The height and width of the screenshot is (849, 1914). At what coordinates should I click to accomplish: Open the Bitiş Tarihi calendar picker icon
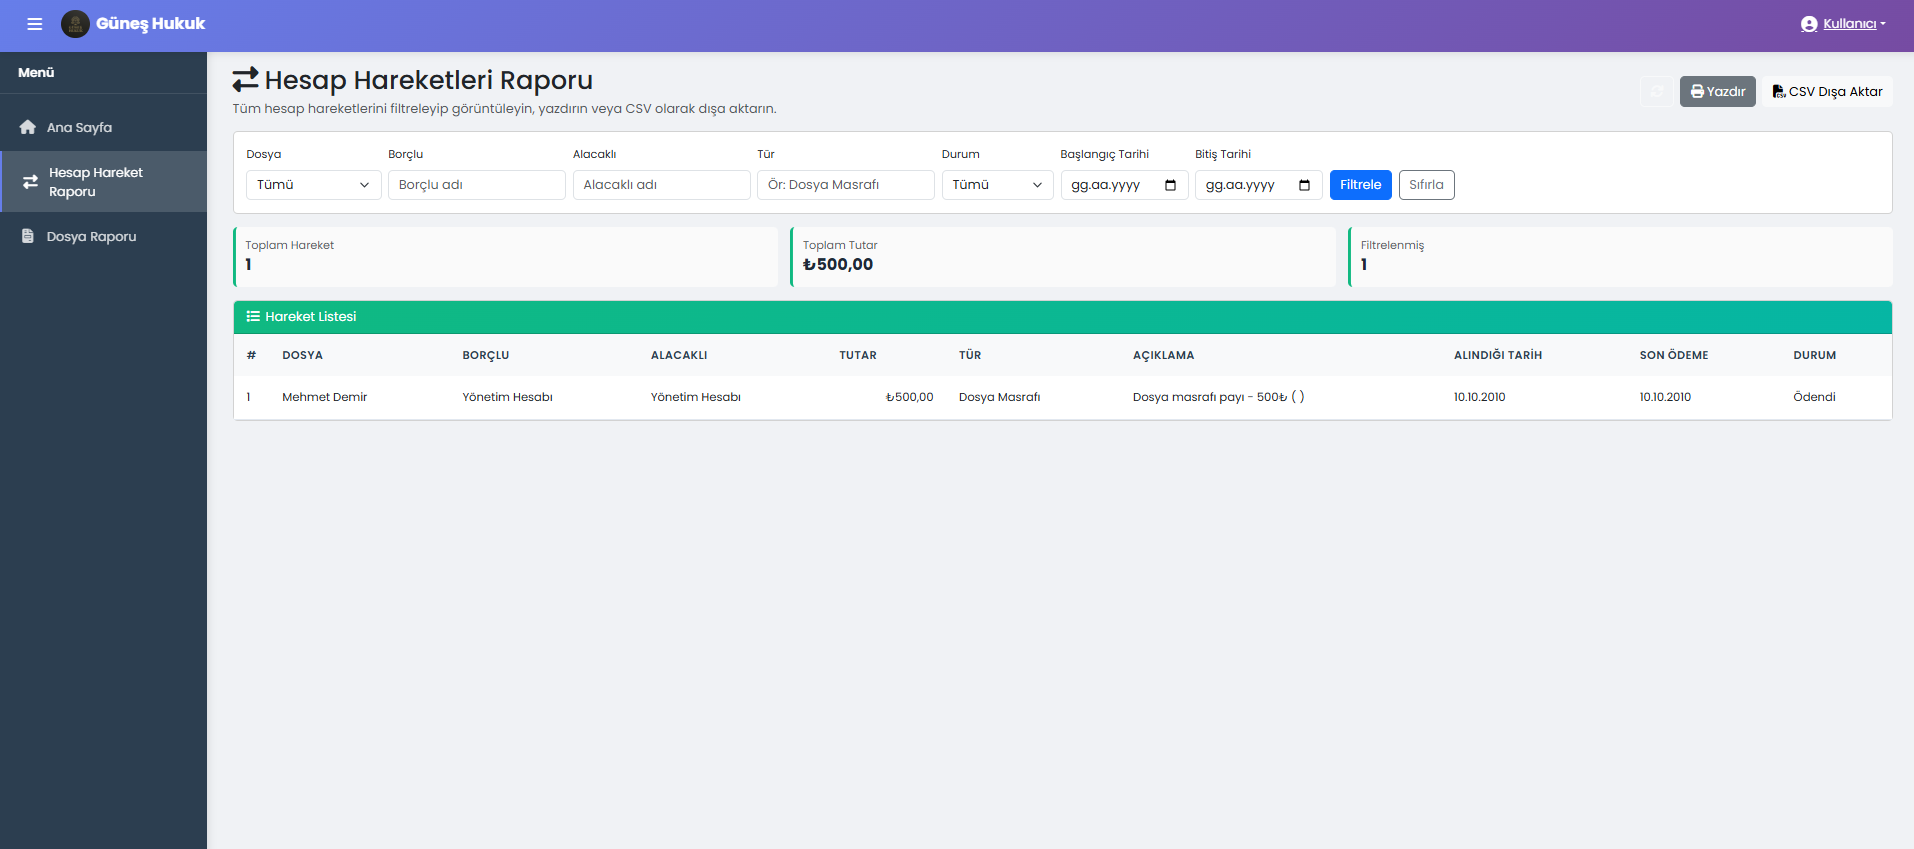pyautogui.click(x=1304, y=185)
